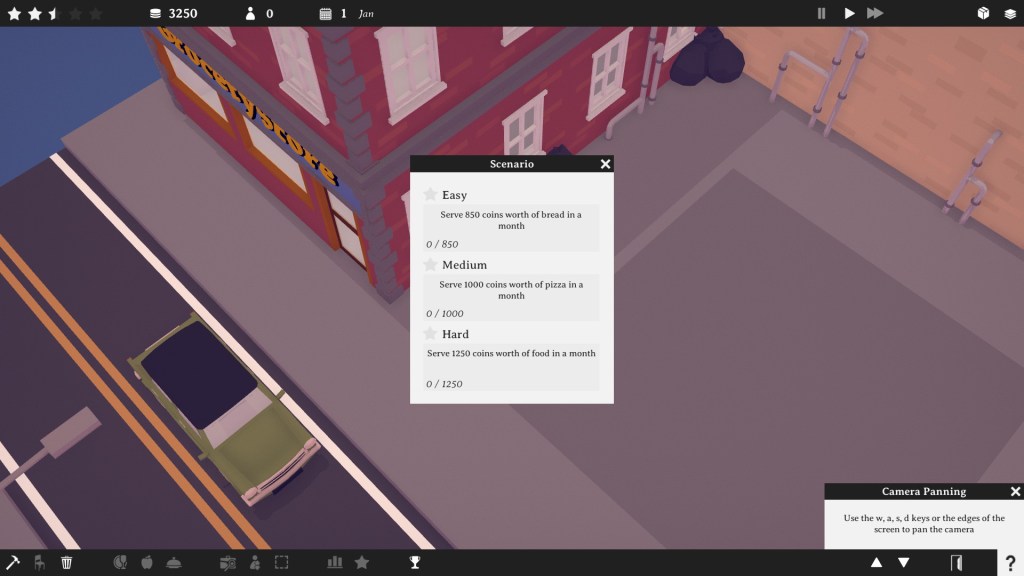This screenshot has height=576, width=1024.
Task: Click the door exit icon
Action: [x=957, y=562]
